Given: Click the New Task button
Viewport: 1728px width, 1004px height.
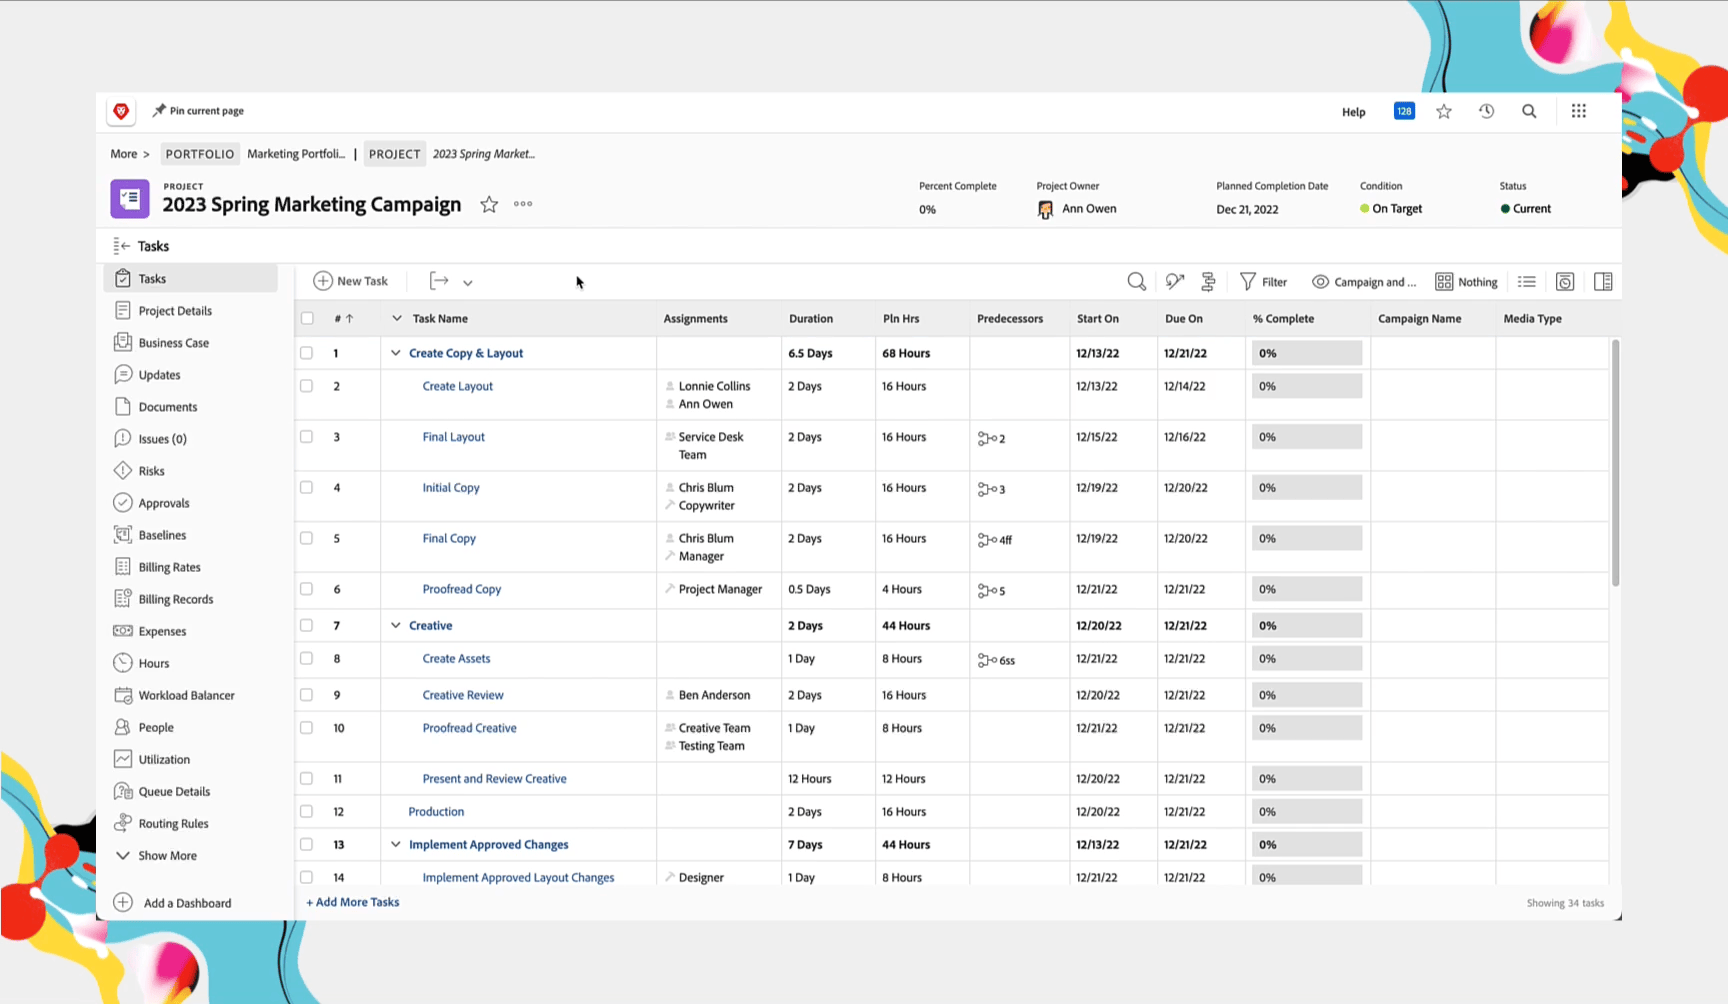Looking at the screenshot, I should click(x=351, y=281).
